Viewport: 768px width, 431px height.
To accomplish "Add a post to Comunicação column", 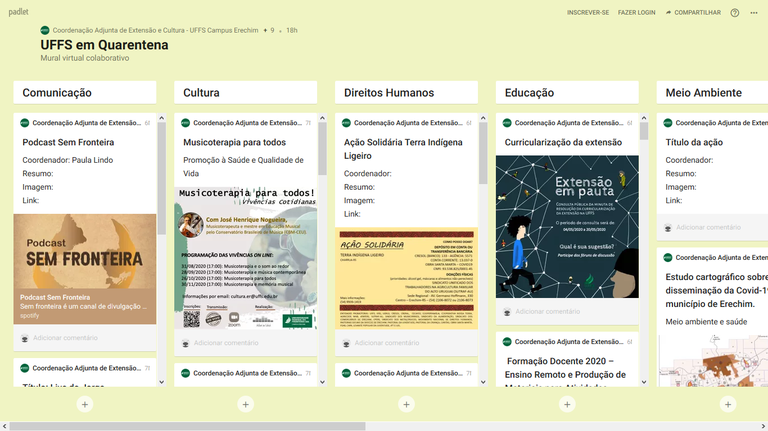I will click(x=85, y=405).
